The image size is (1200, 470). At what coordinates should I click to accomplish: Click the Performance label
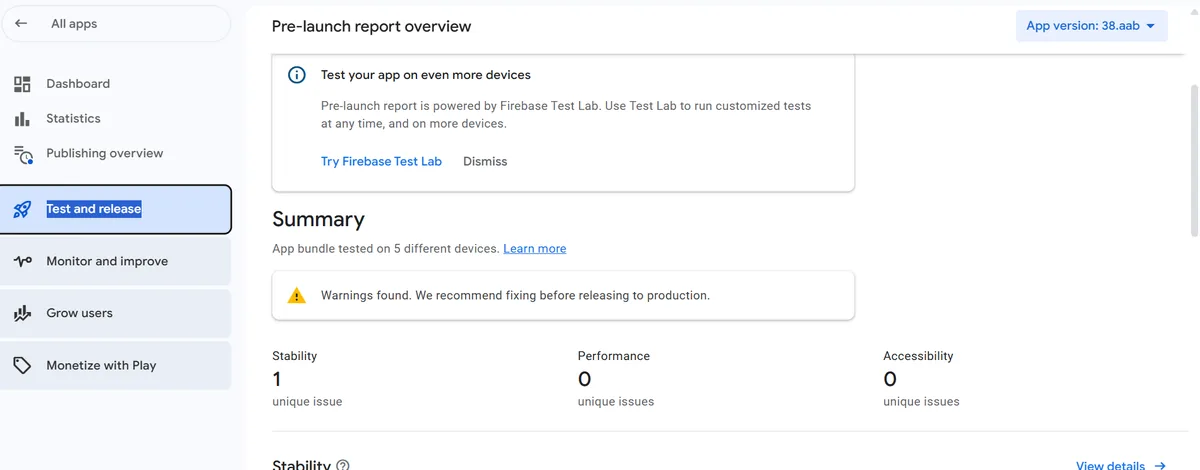[x=613, y=356]
